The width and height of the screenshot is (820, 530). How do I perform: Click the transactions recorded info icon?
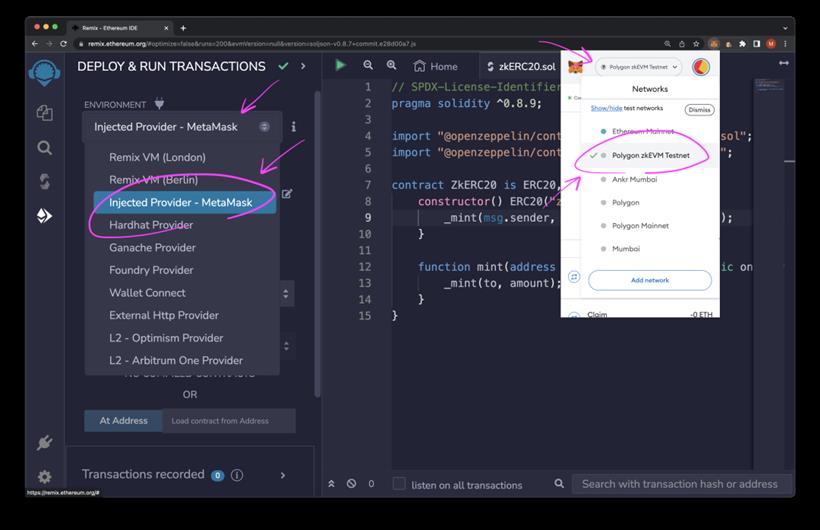pos(237,475)
